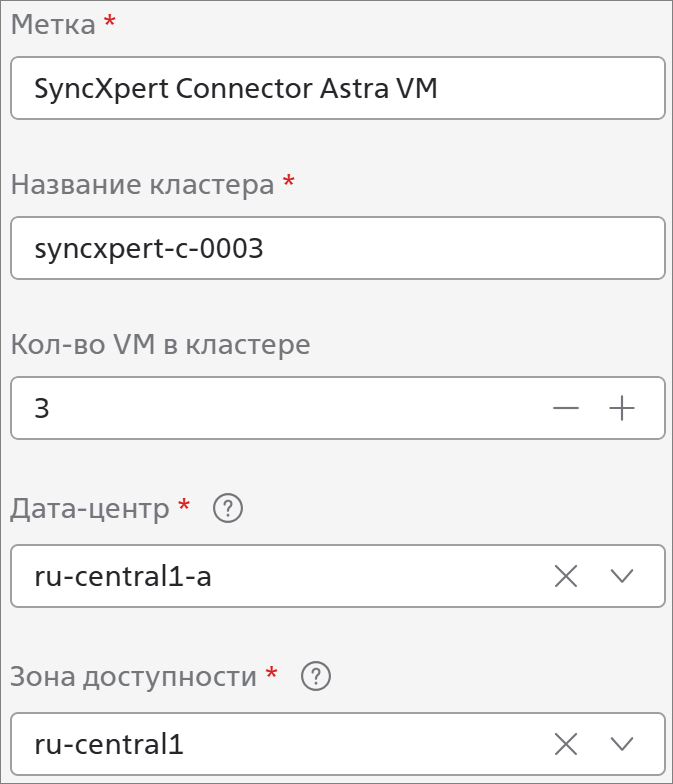Open the ru-central1 availability zone combo box

338,744
